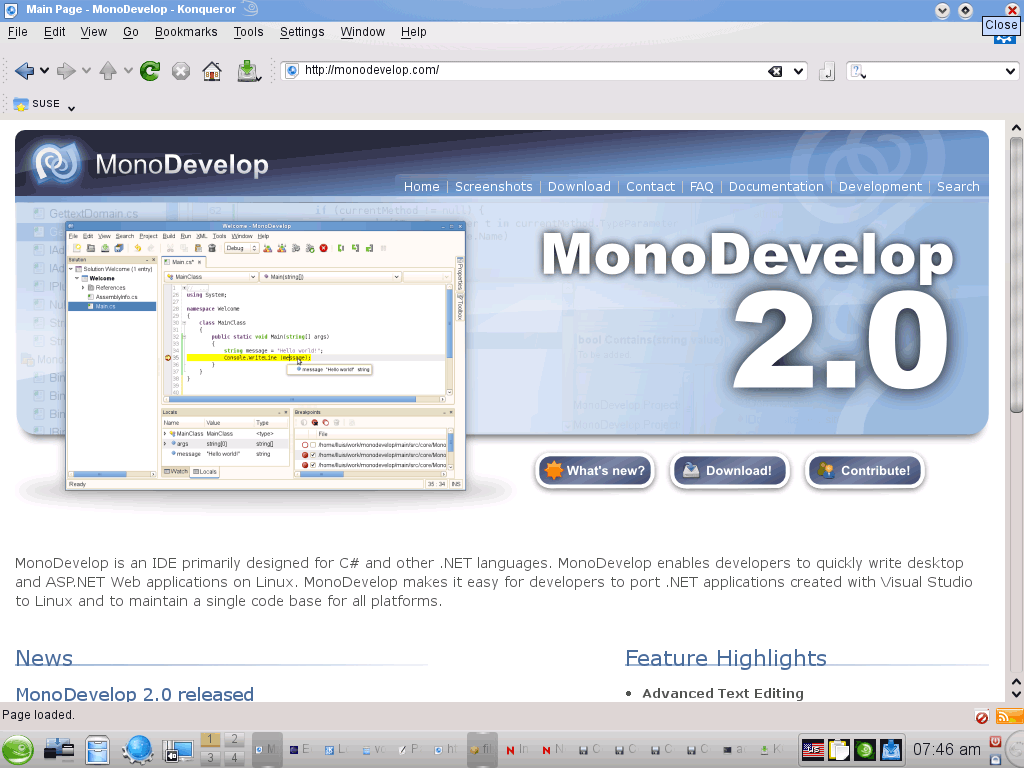Click the scrollbar down arrow at the bottom
Viewport: 1024px width, 768px height.
(1016, 696)
